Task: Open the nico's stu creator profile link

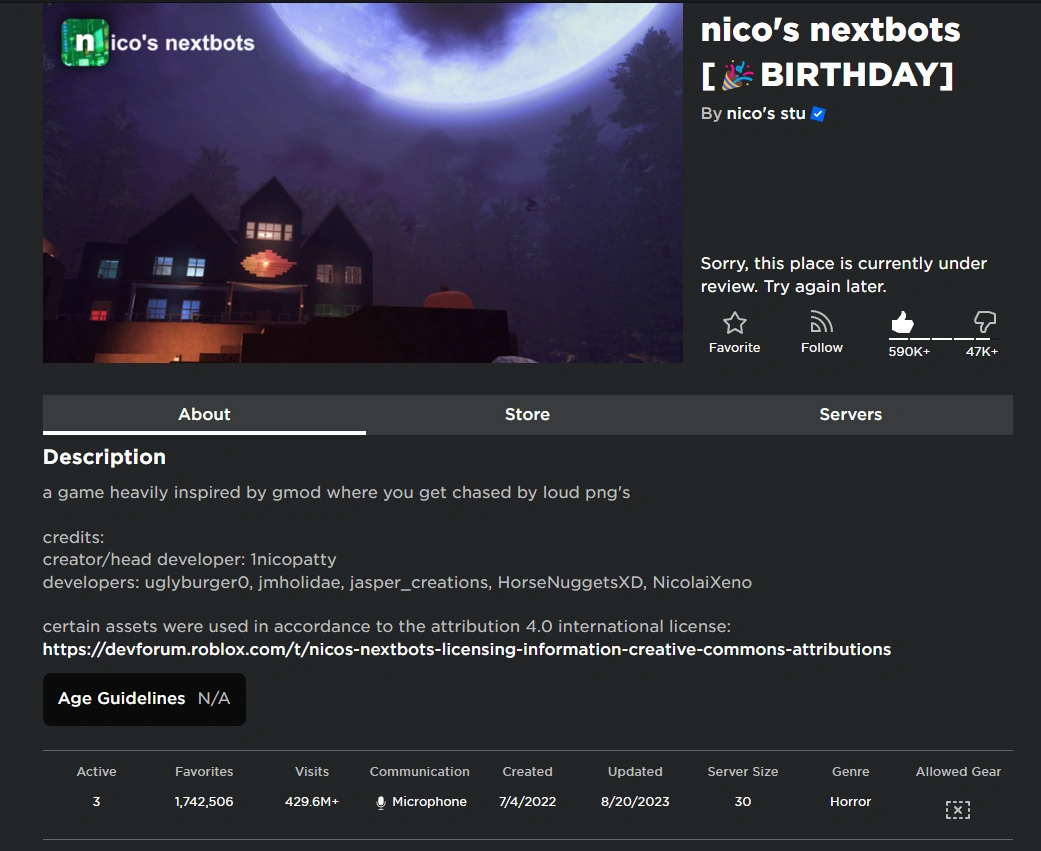Action: [x=765, y=114]
